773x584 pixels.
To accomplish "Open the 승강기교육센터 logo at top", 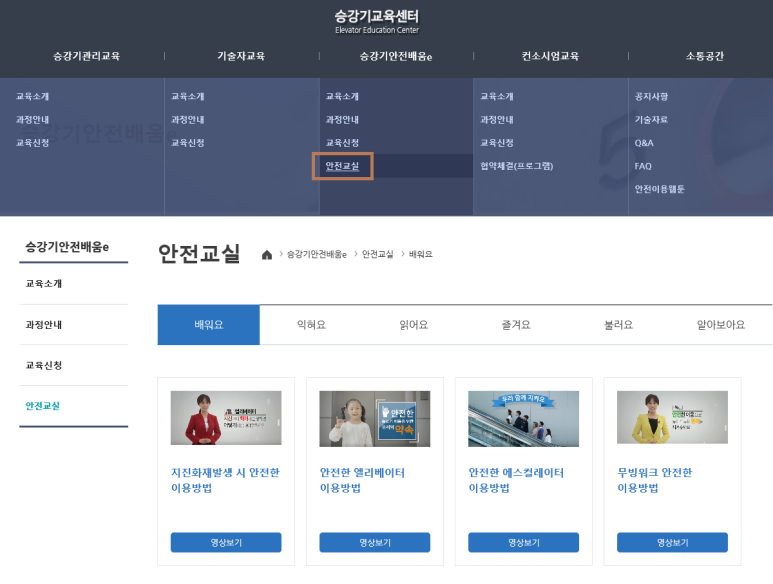I will coord(377,20).
